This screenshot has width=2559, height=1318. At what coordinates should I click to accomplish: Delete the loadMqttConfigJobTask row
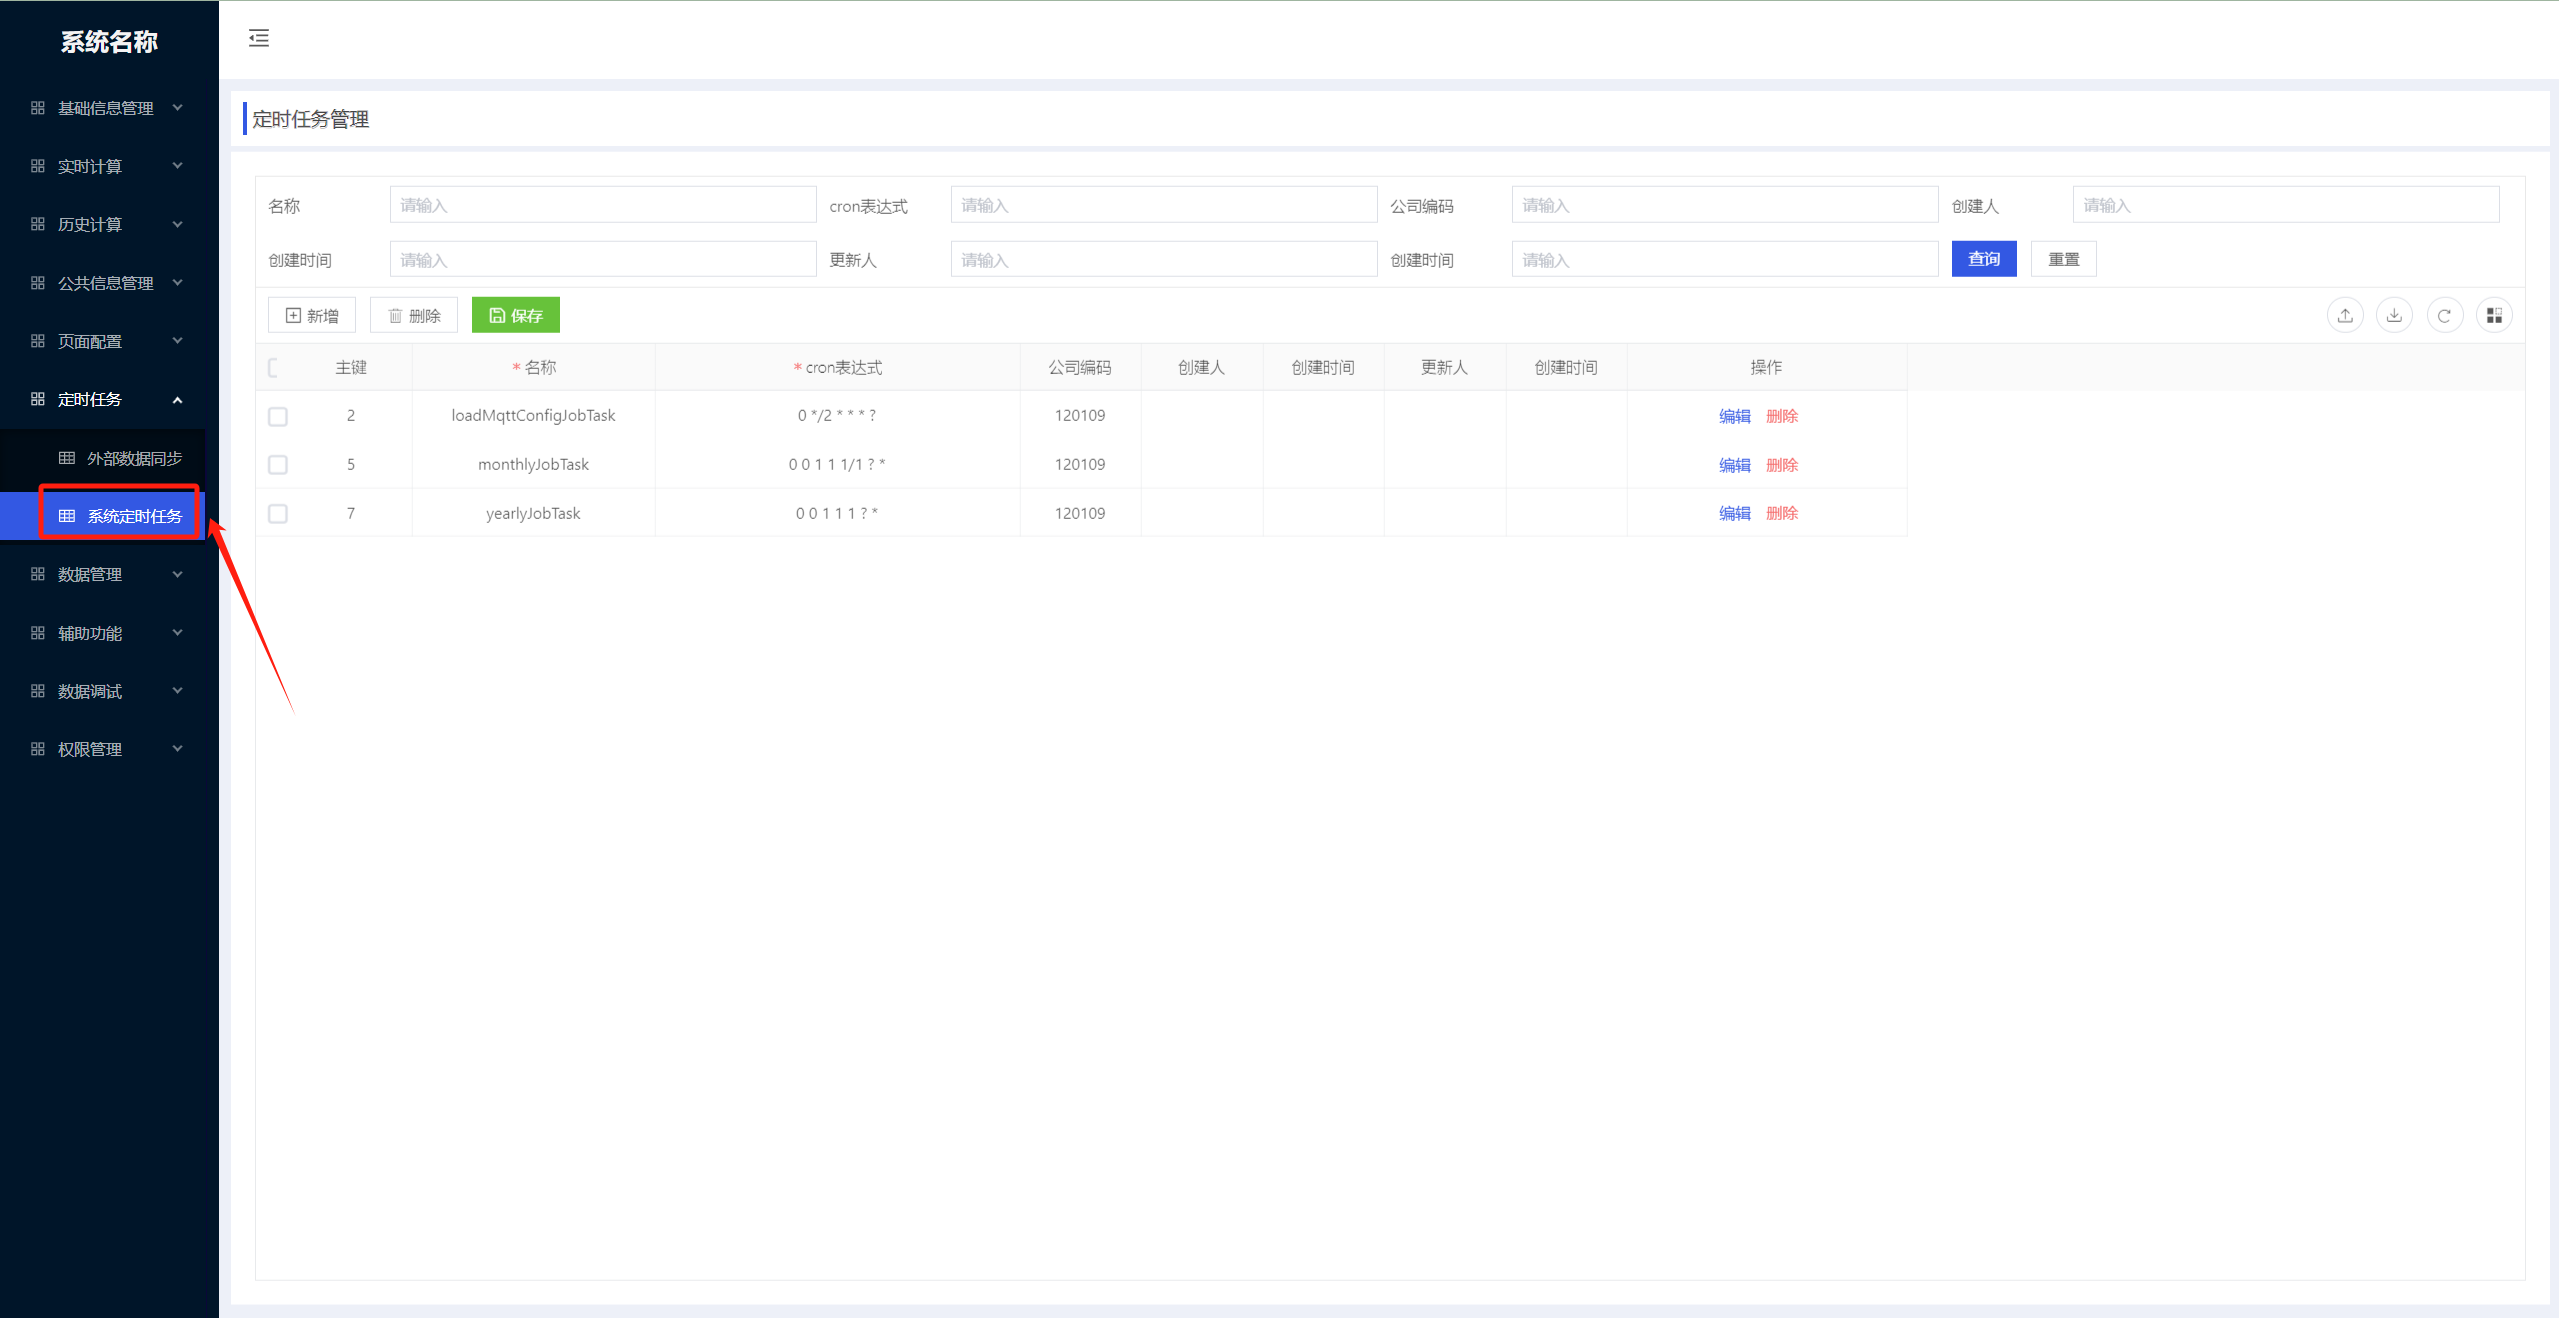click(x=1782, y=416)
